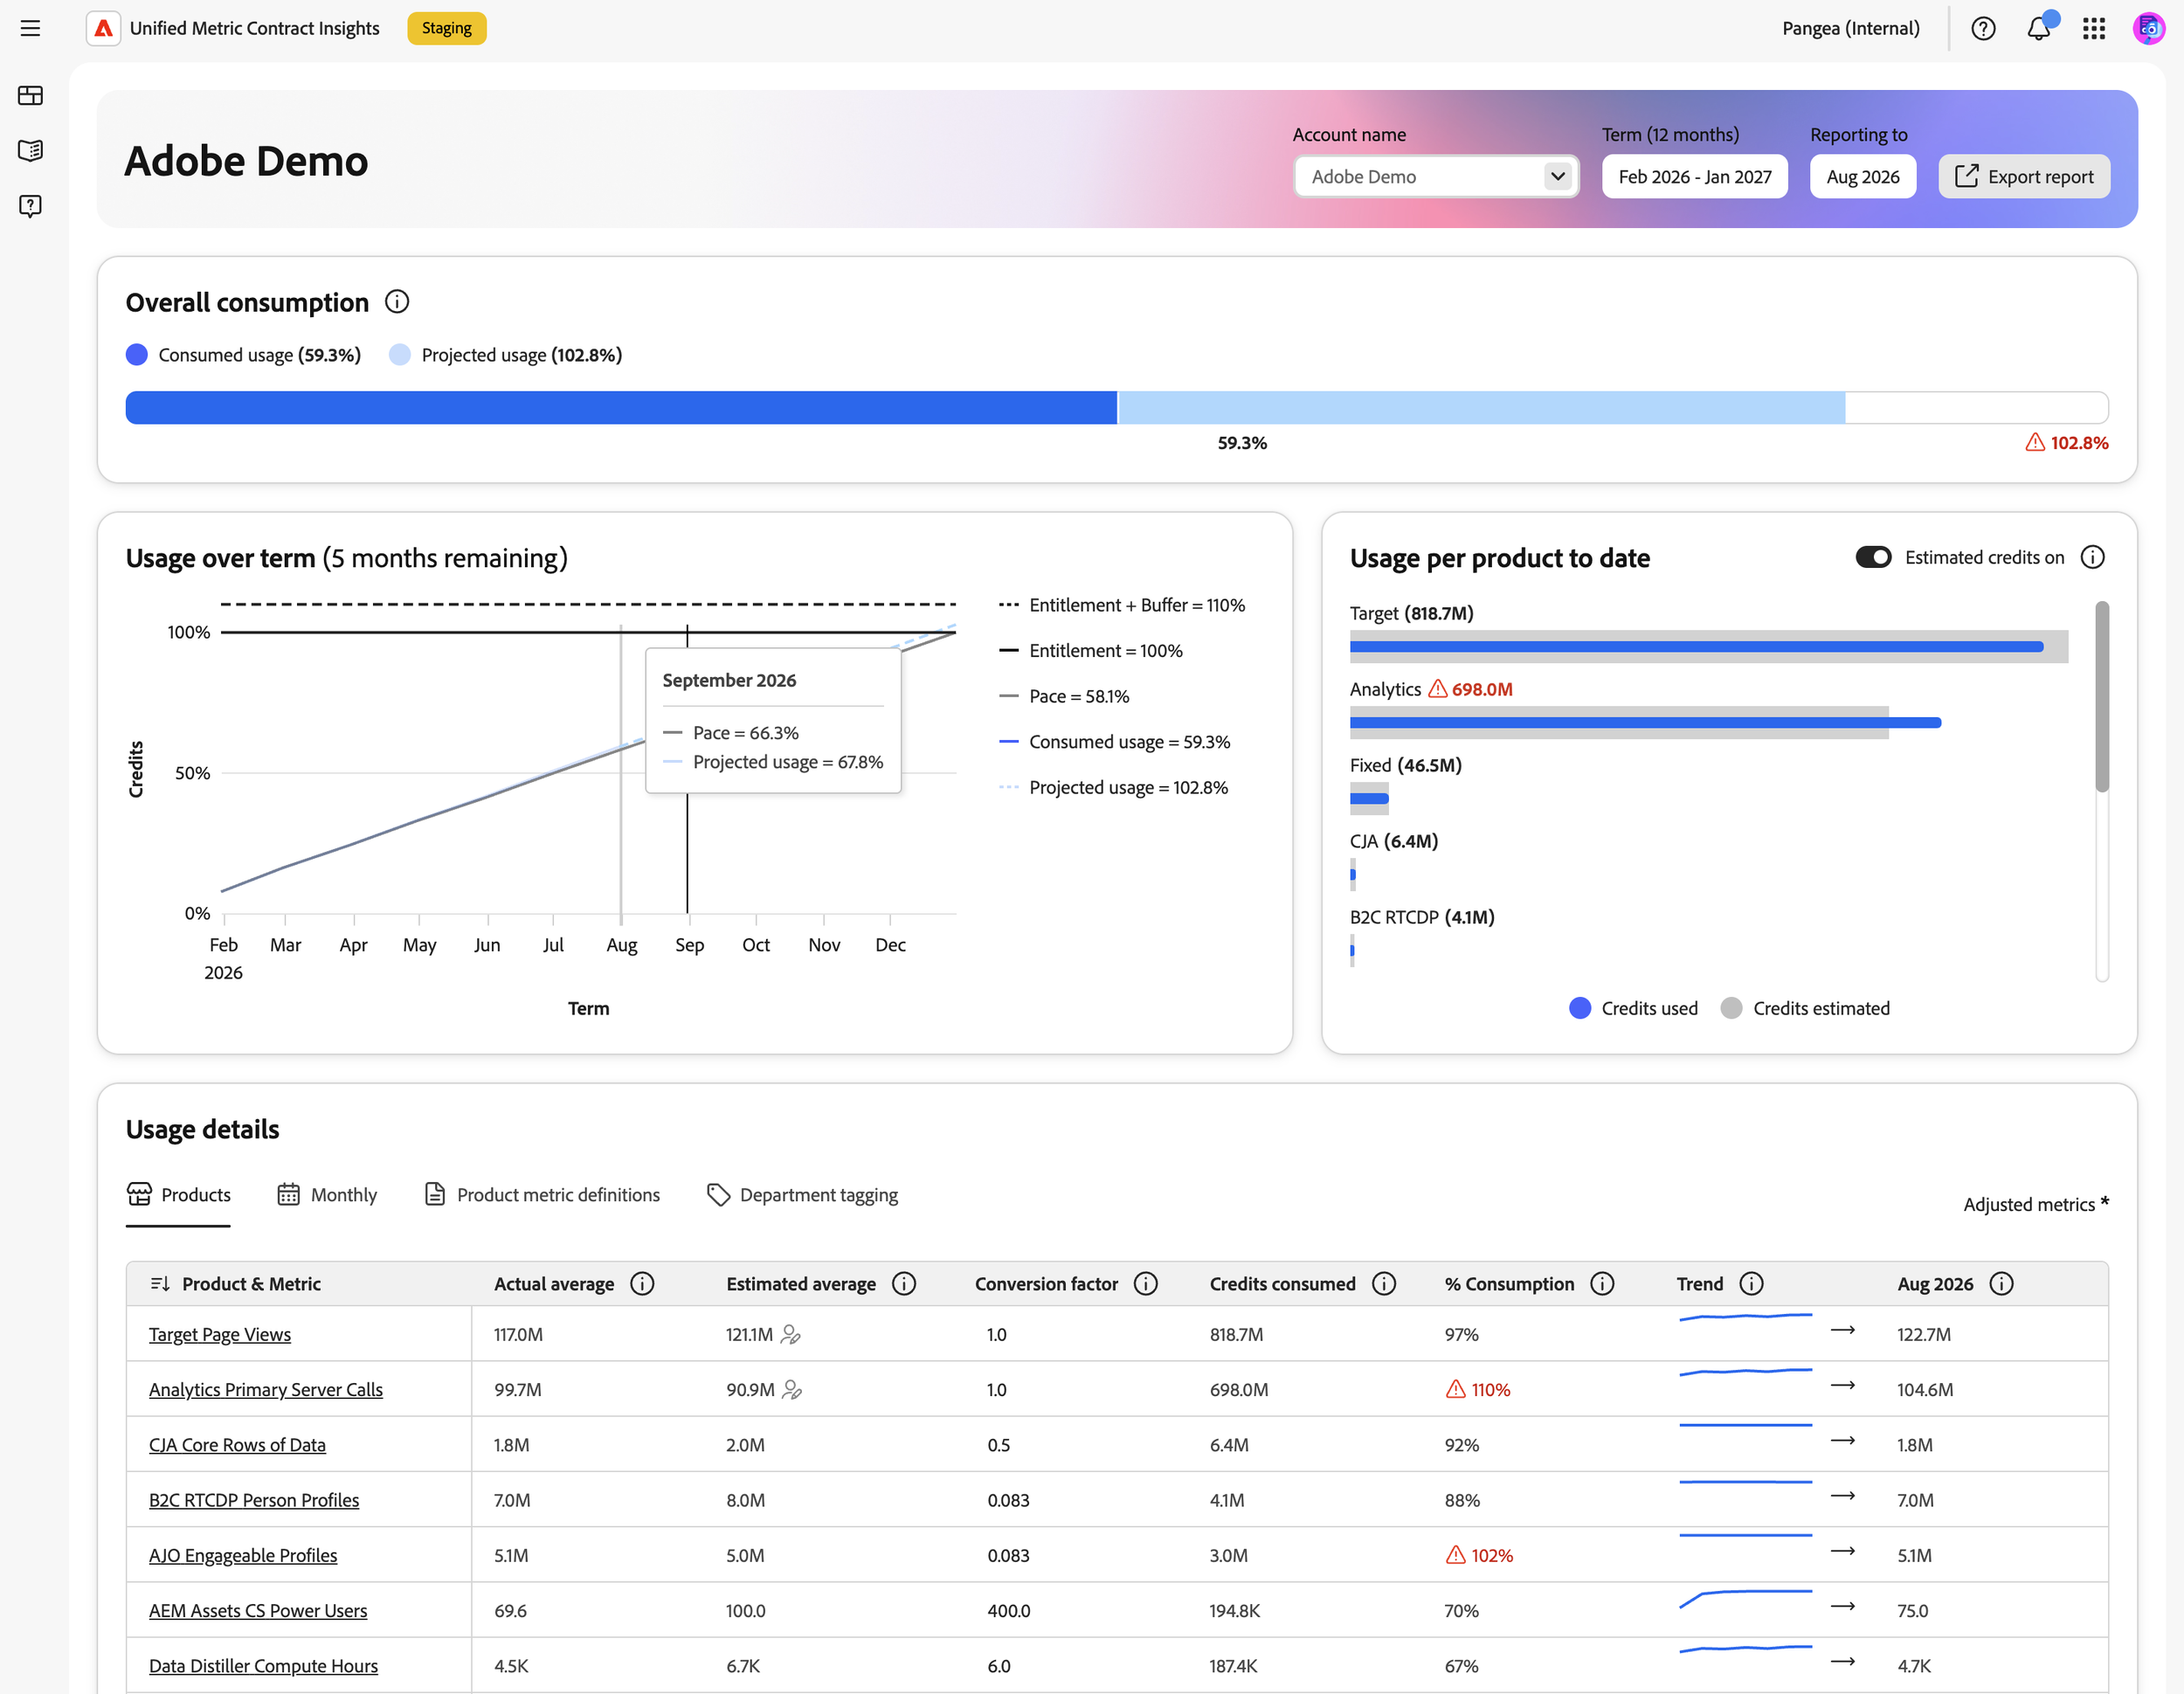Viewport: 2184px width, 1694px height.
Task: Click the dashboard layout sidebar icon
Action: 30,95
